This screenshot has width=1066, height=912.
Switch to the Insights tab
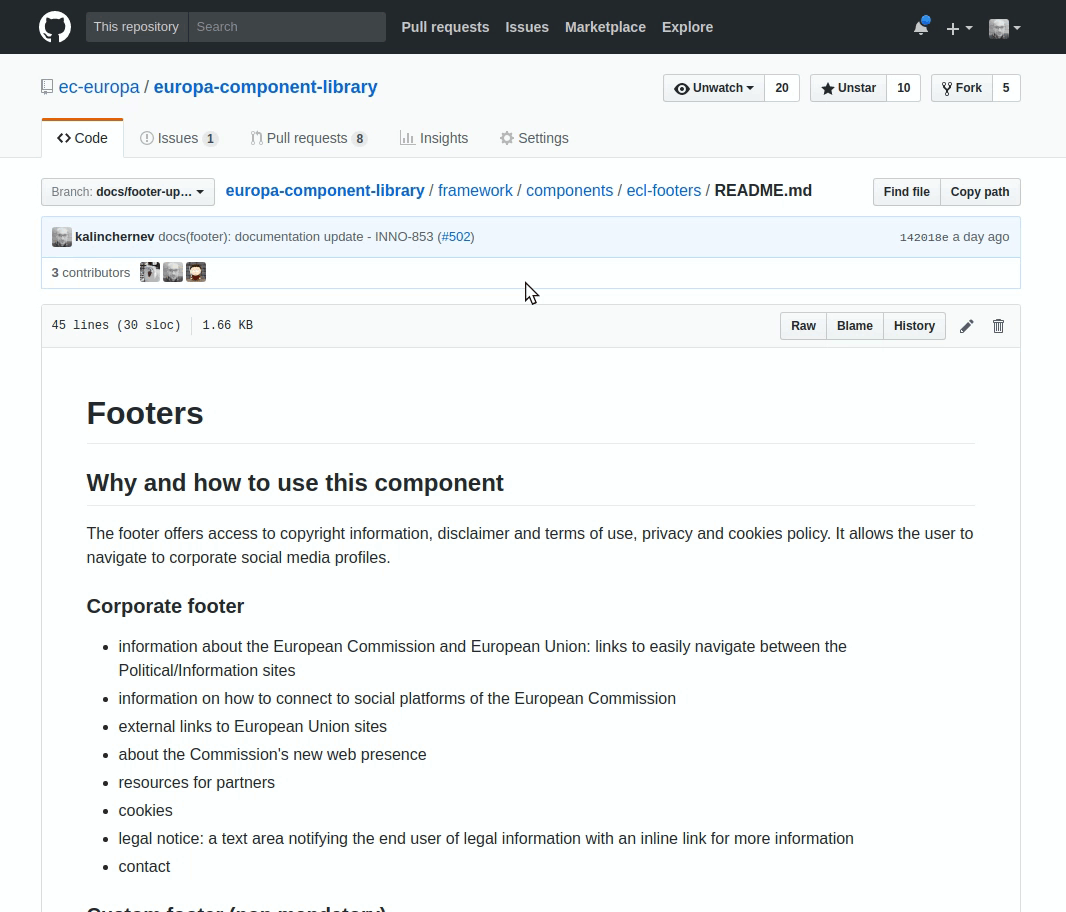click(x=434, y=138)
